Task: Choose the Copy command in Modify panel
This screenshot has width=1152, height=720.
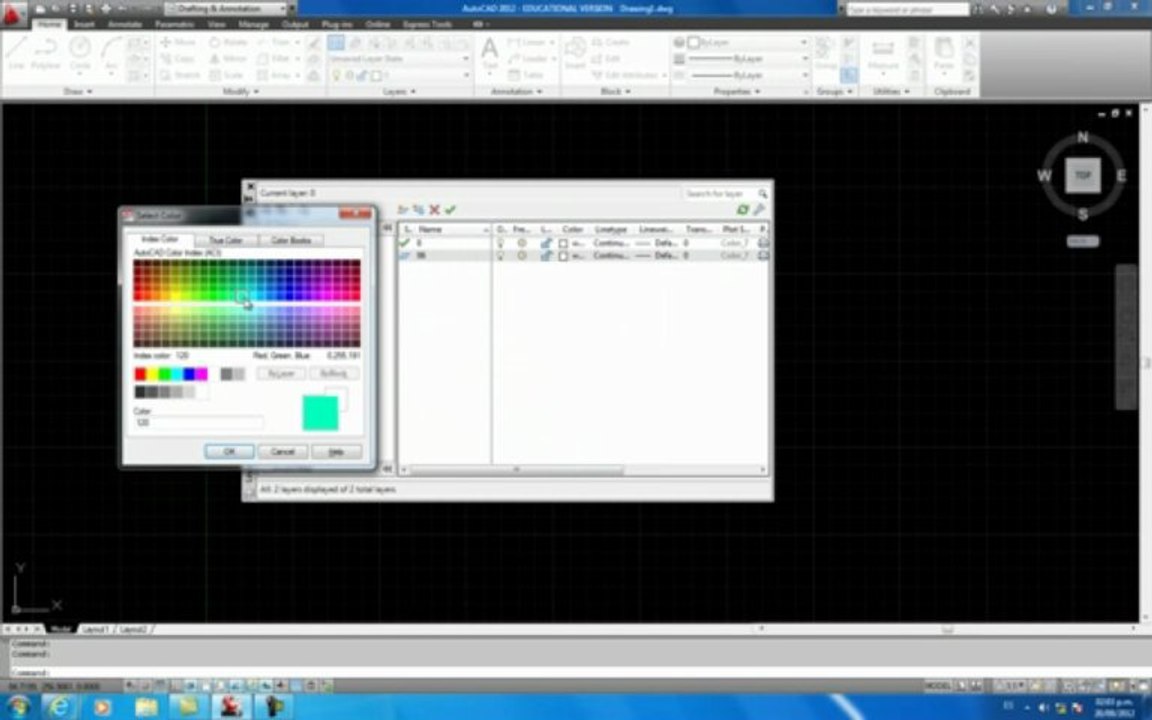Action: 178,59
